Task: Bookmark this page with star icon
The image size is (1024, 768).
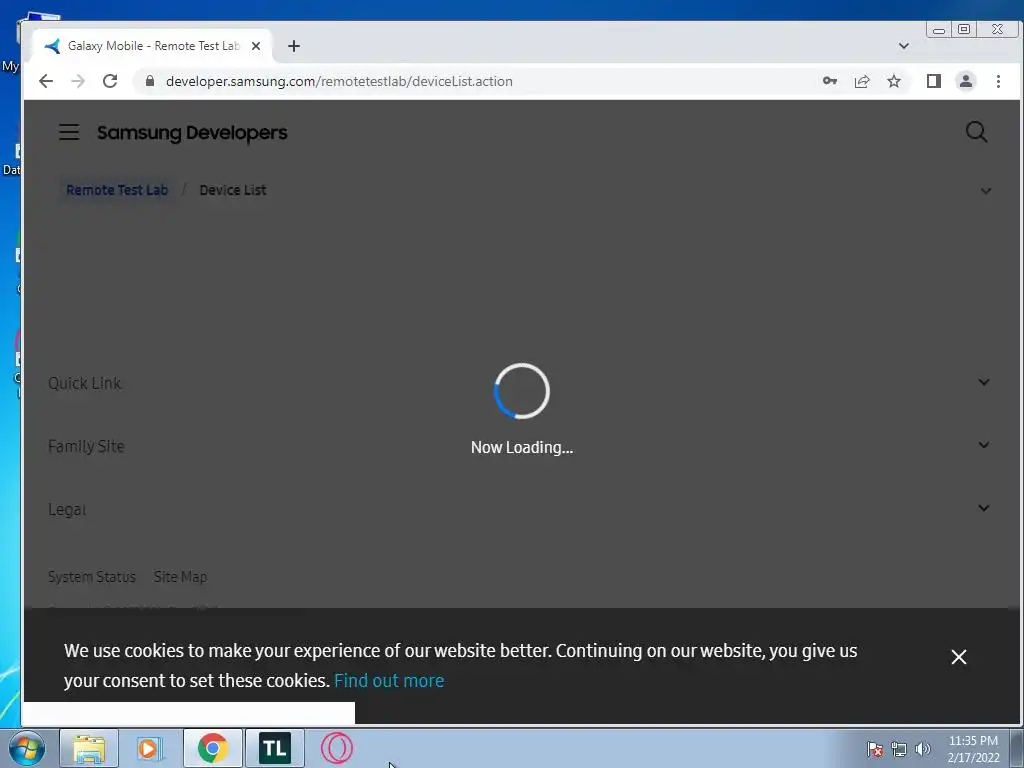Action: 894,81
